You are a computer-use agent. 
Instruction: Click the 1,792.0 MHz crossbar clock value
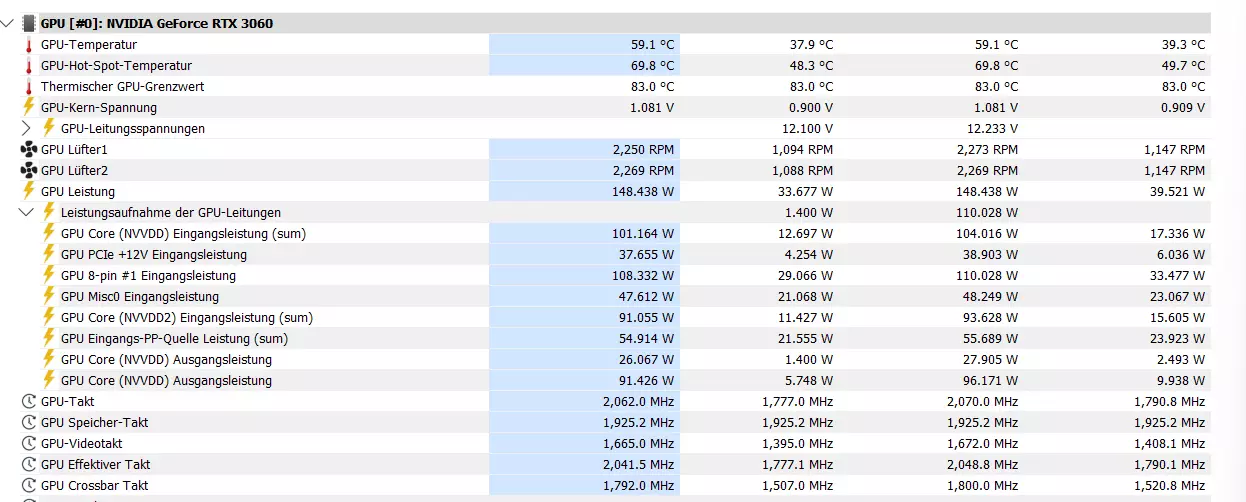click(638, 485)
